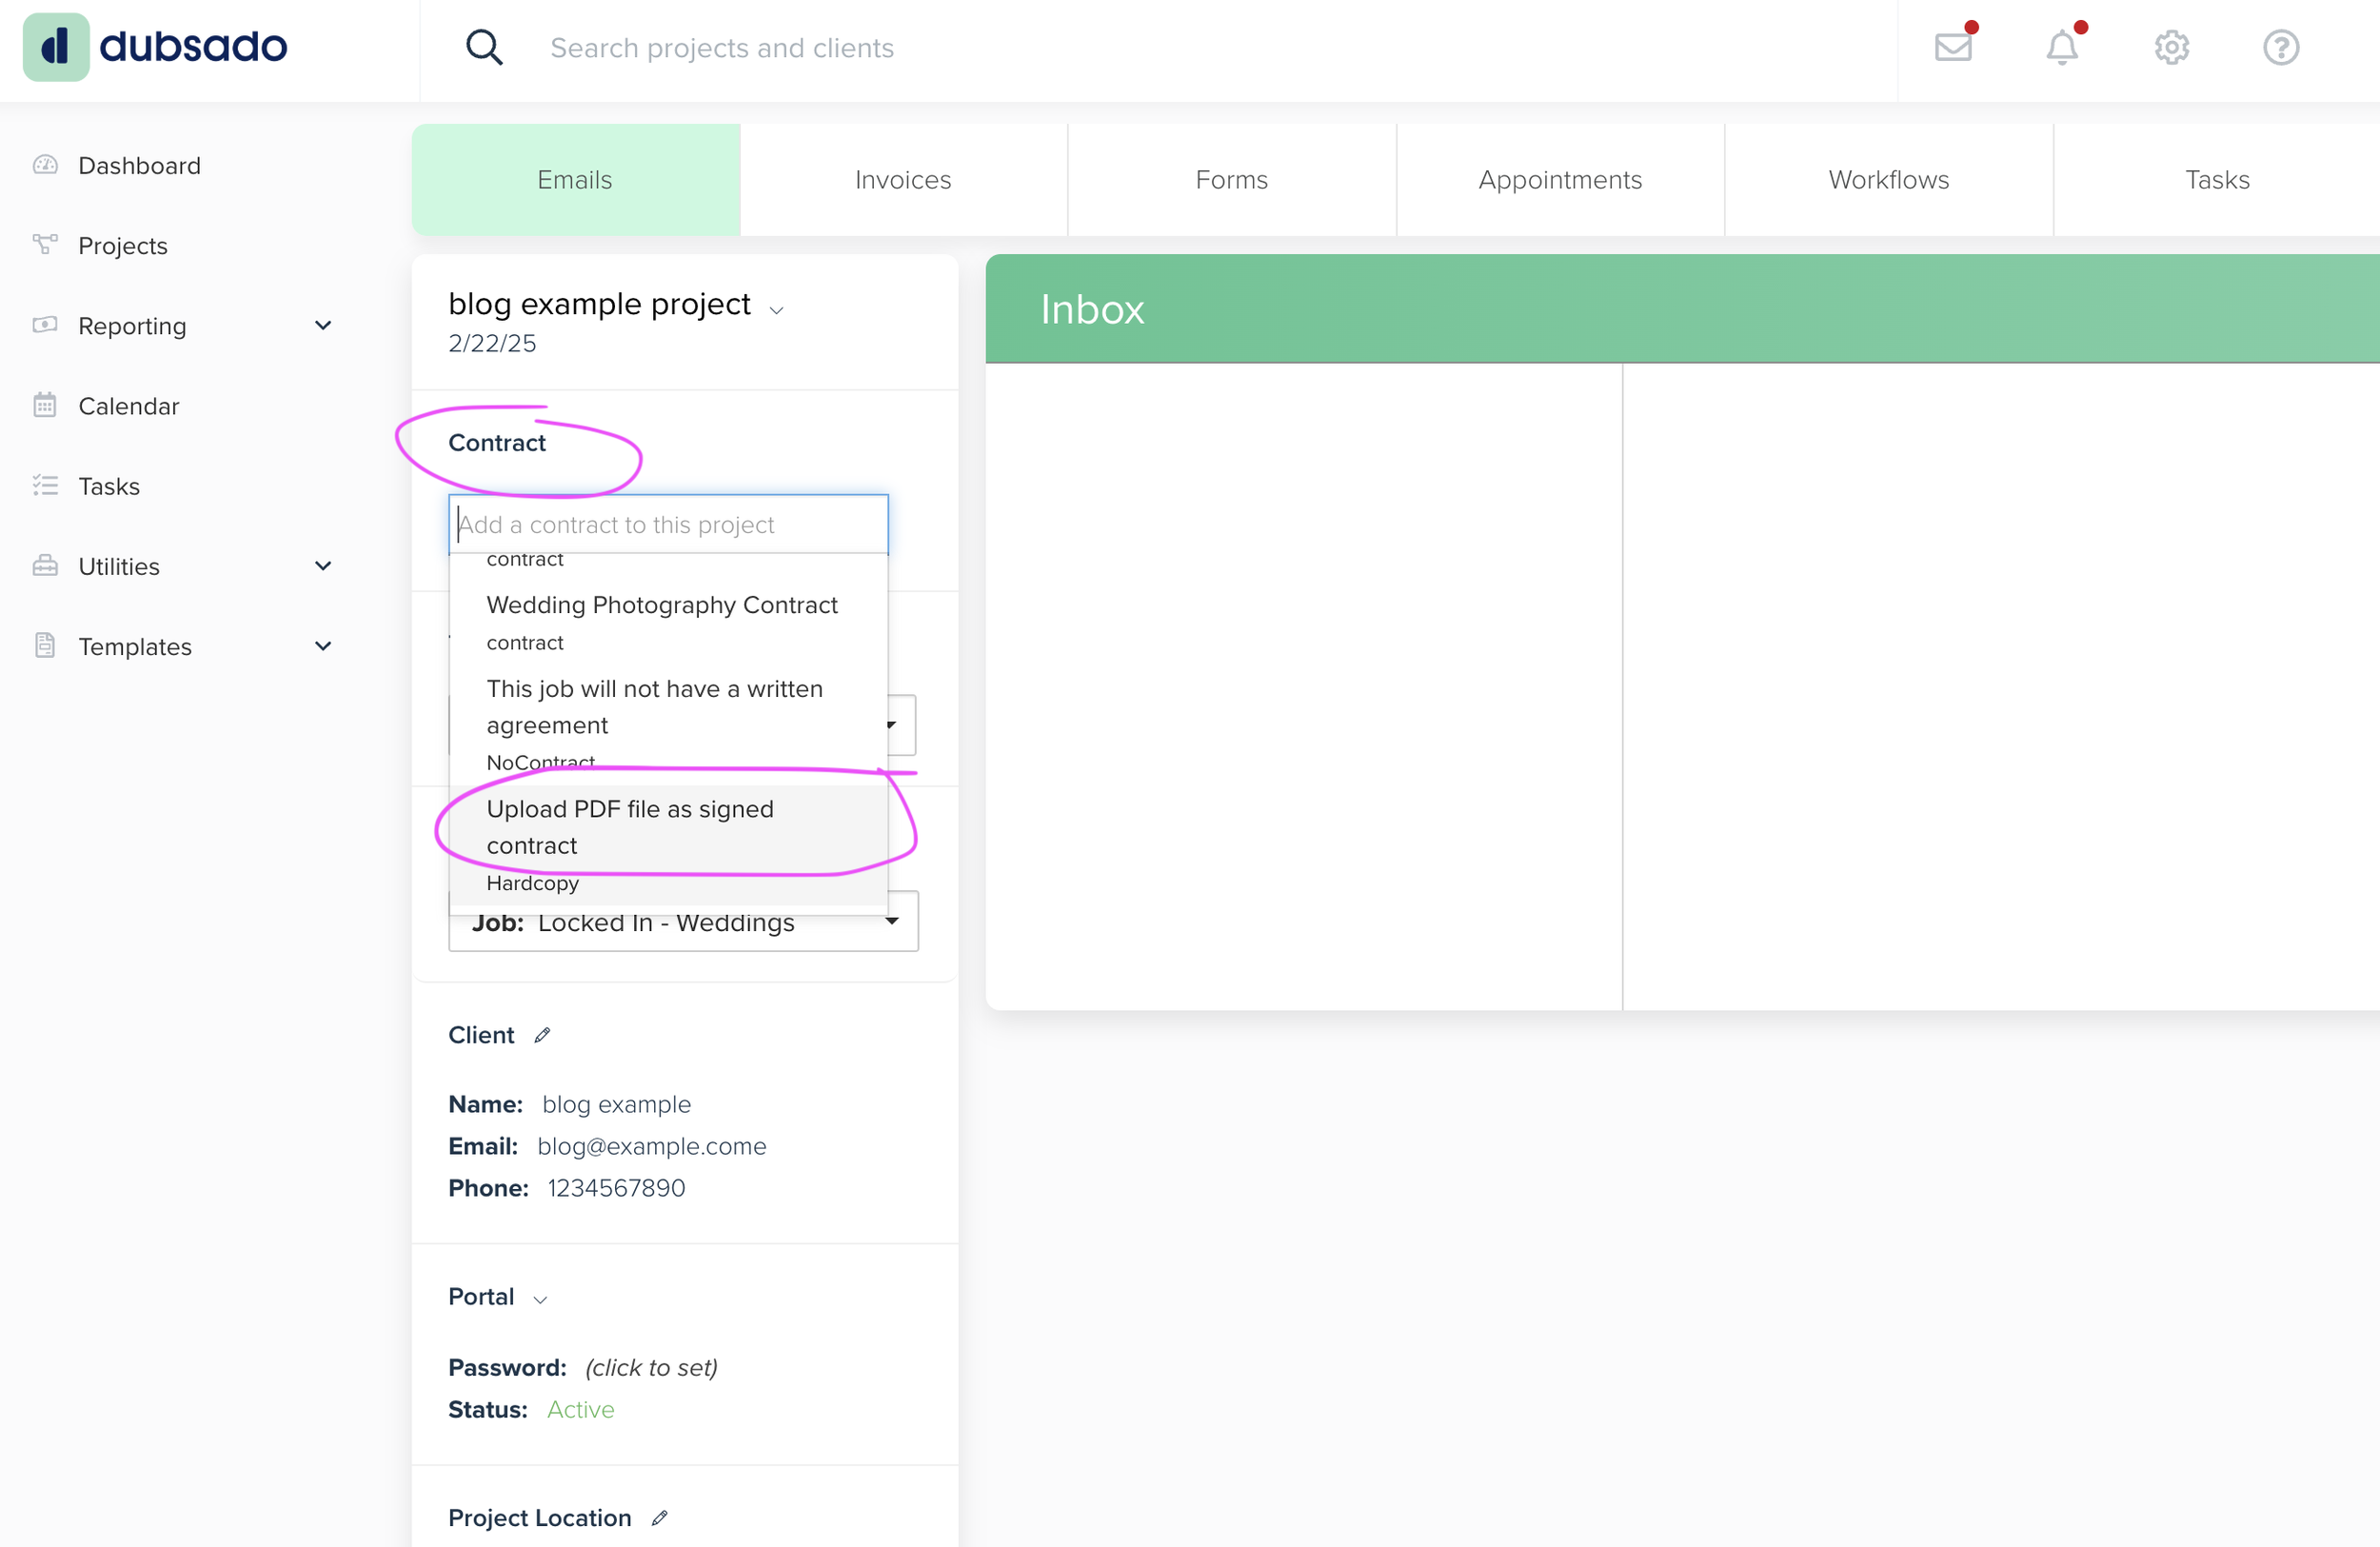Expand the Templates sidebar menu
This screenshot has height=1547, width=2380.
pos(322,646)
